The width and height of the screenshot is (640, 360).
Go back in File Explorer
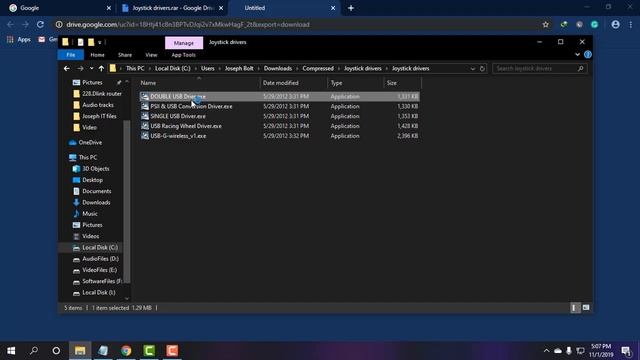67,69
